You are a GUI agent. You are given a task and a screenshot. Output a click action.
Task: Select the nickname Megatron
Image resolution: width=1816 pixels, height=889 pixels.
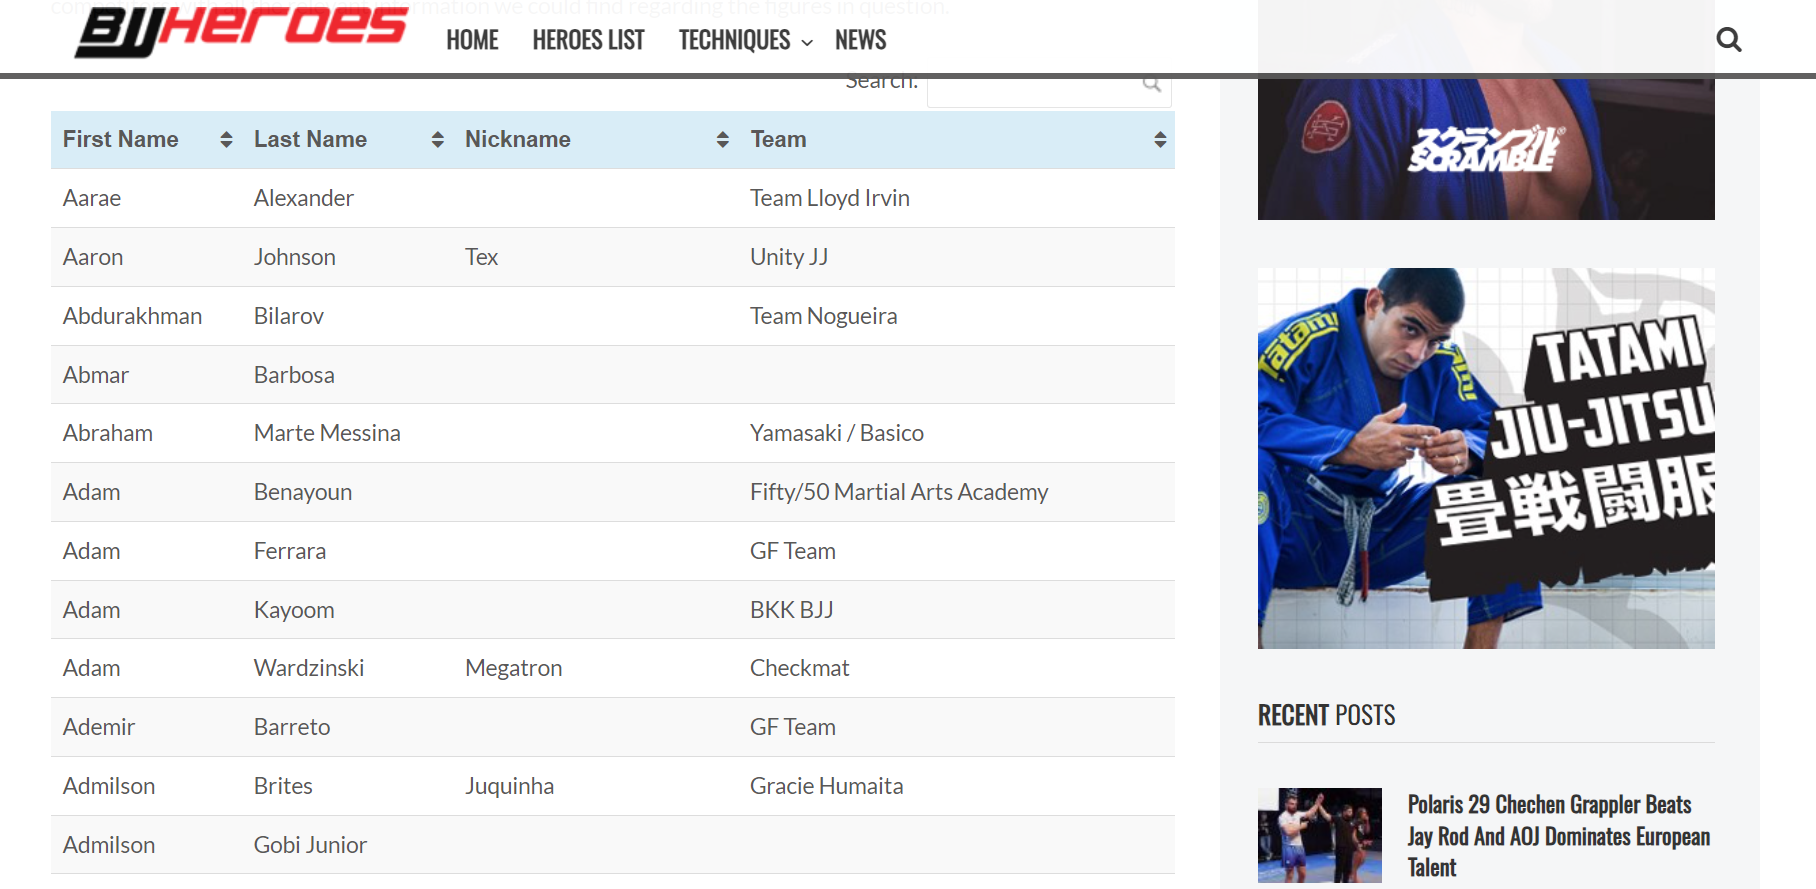pos(514,668)
